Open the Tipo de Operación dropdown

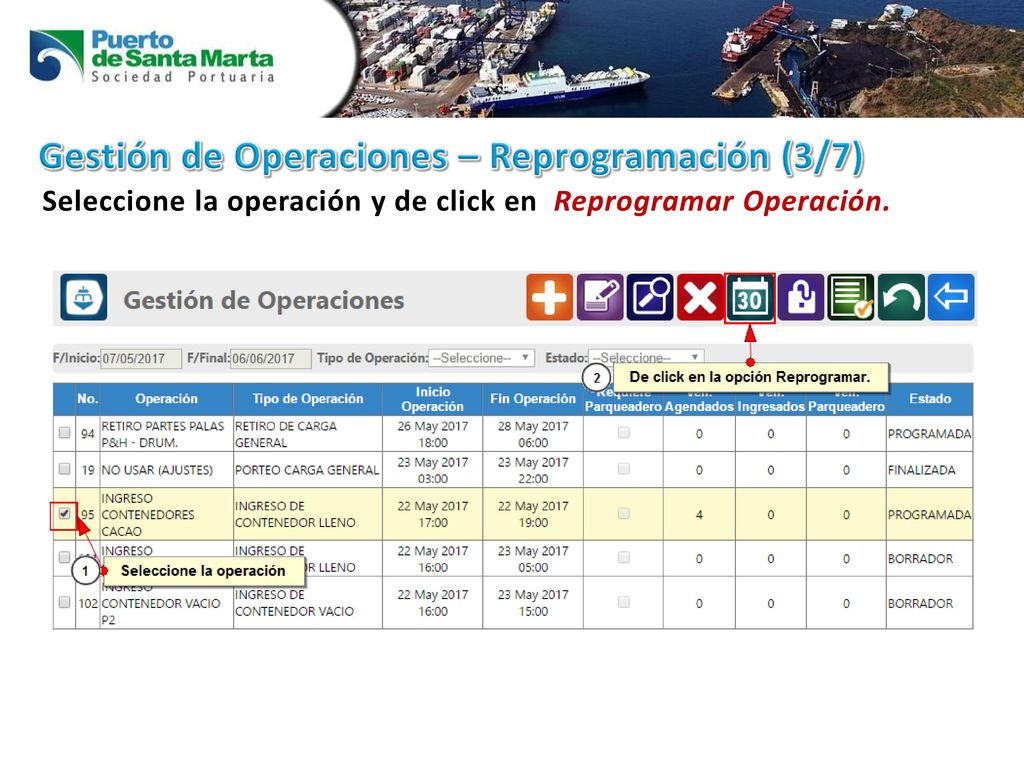(x=481, y=358)
